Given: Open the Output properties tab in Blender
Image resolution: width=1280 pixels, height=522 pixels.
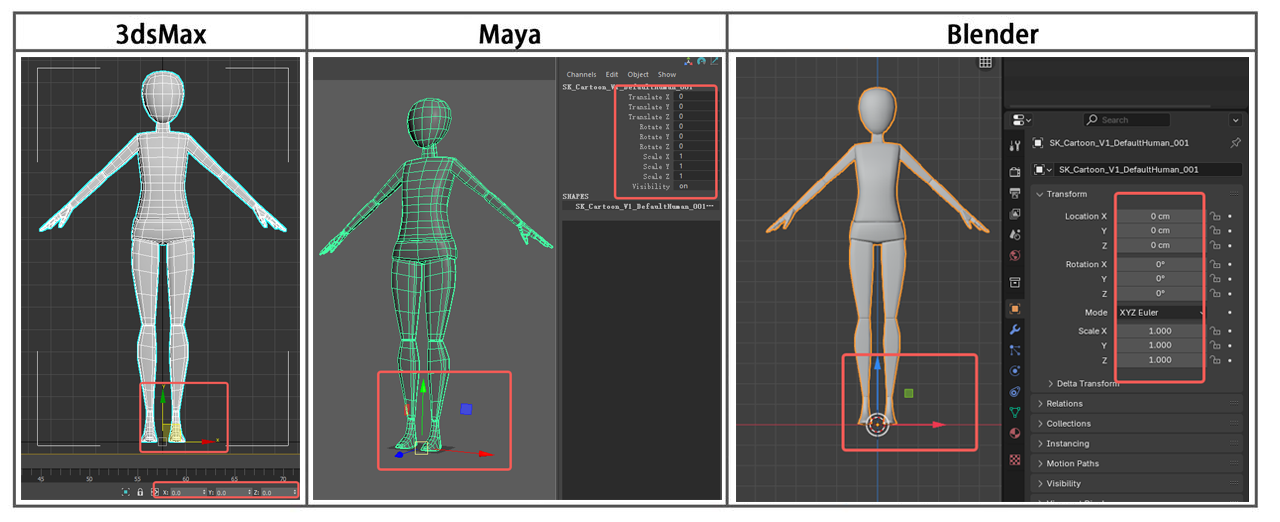Looking at the screenshot, I should 1016,192.
